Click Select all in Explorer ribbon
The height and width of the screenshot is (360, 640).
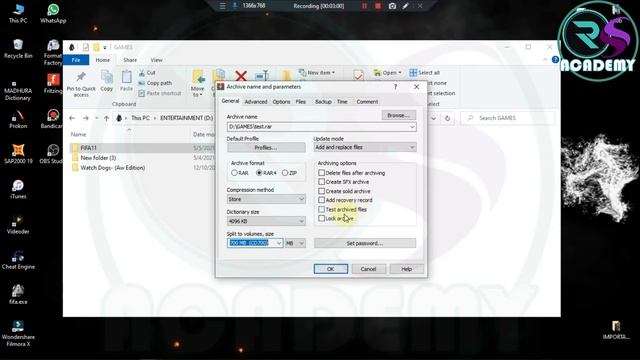(x=425, y=73)
